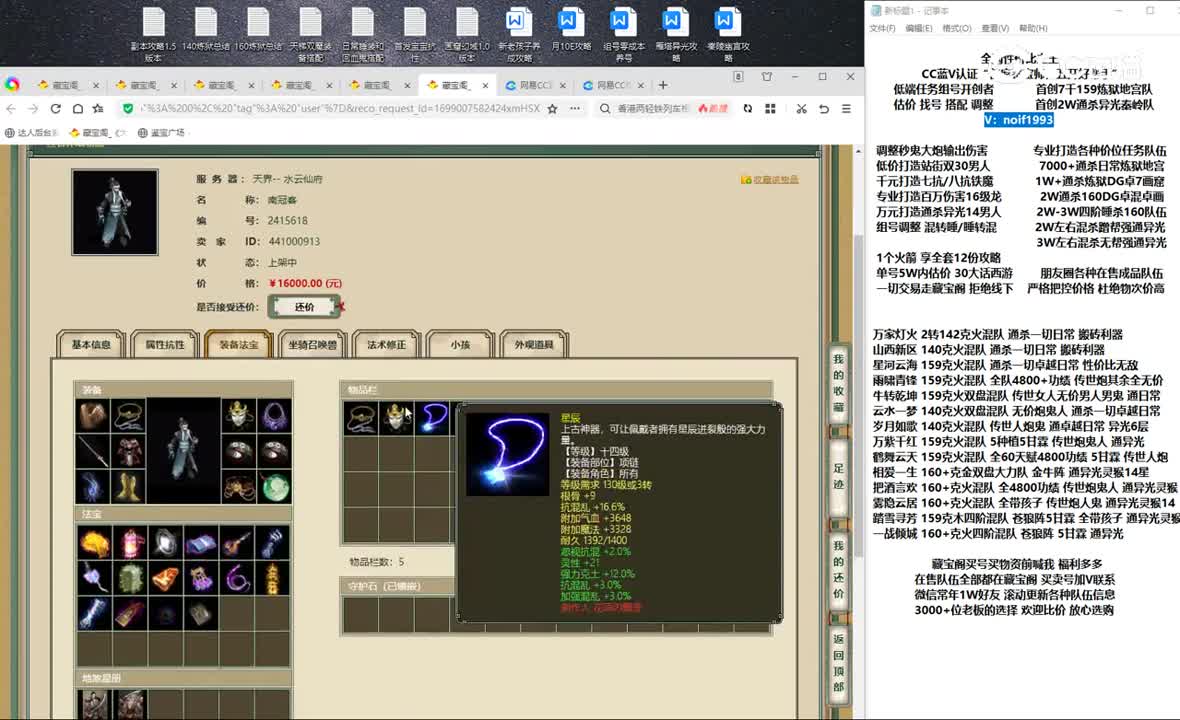Click the 还价 bargain button

pos(305,307)
